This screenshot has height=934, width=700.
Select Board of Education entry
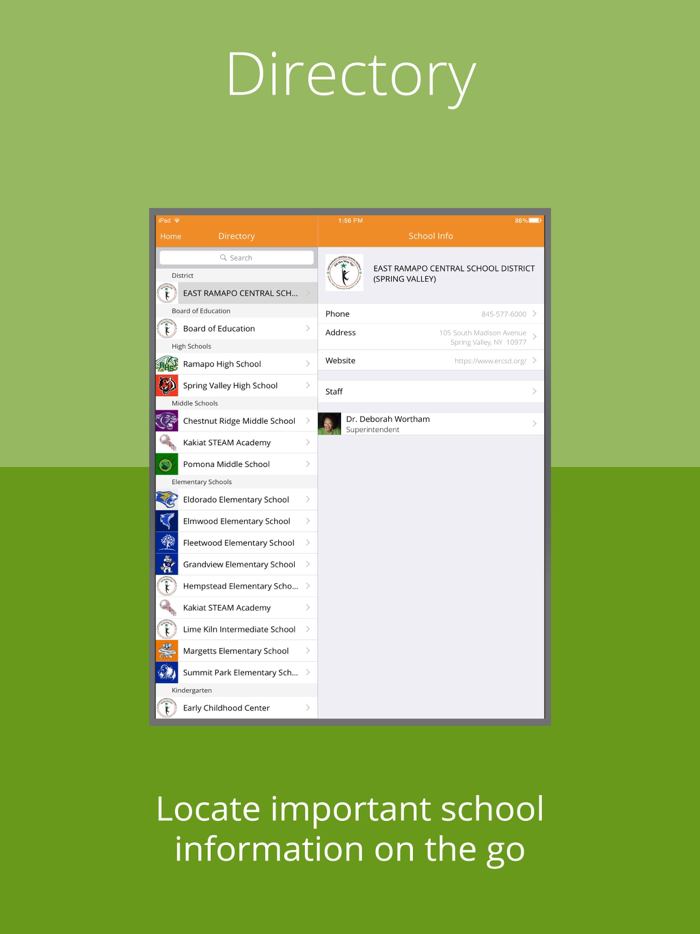[237, 329]
